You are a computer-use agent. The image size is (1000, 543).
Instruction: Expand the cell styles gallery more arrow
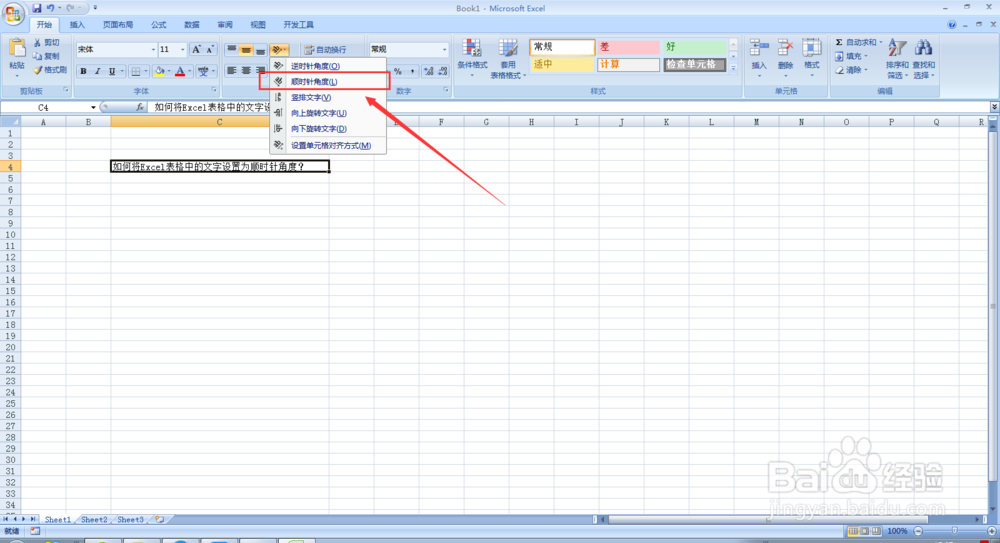pyautogui.click(x=733, y=68)
